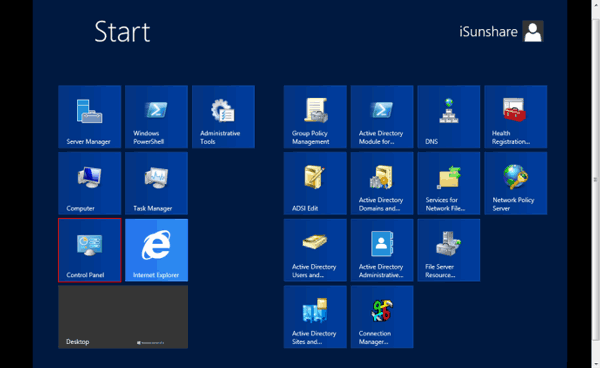Click the iSunshare user account name
Viewport: 600px width, 368px height.
coord(488,31)
